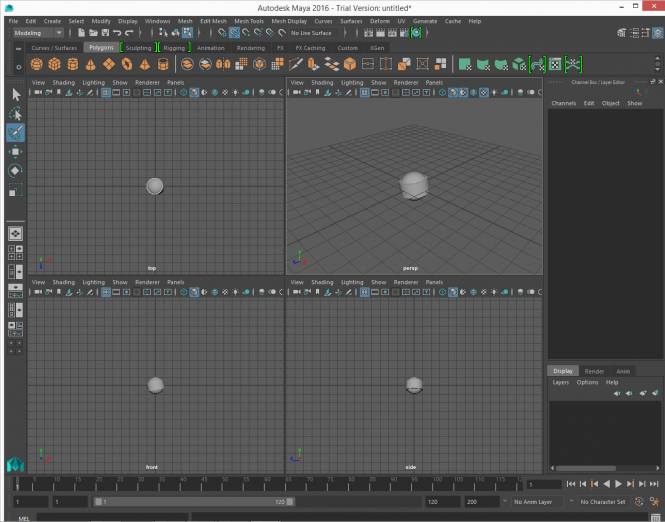Click the playback end time field showing 120
The image size is (665, 522).
pos(443,502)
